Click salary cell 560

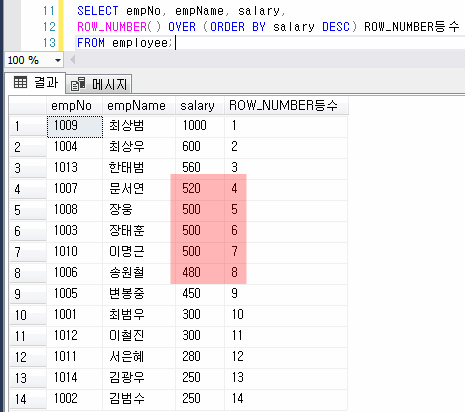pyautogui.click(x=200, y=168)
